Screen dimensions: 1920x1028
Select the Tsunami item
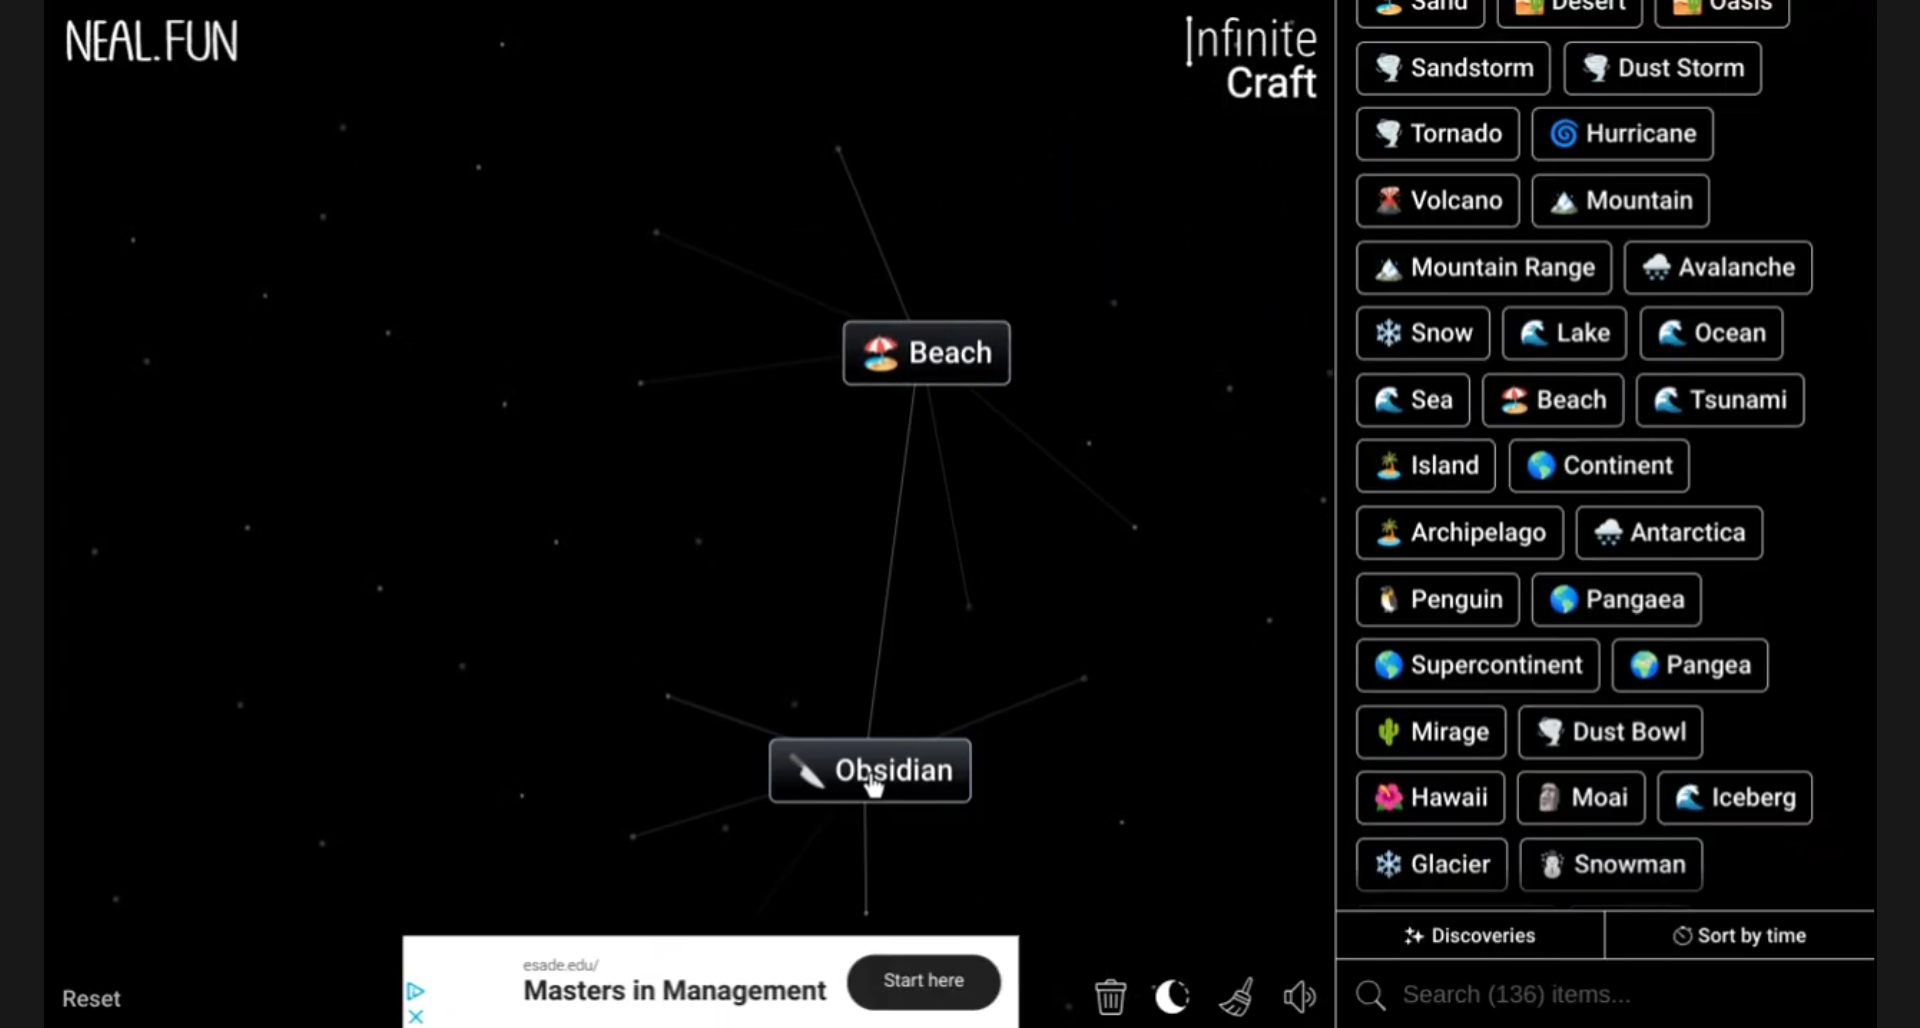(1720, 400)
